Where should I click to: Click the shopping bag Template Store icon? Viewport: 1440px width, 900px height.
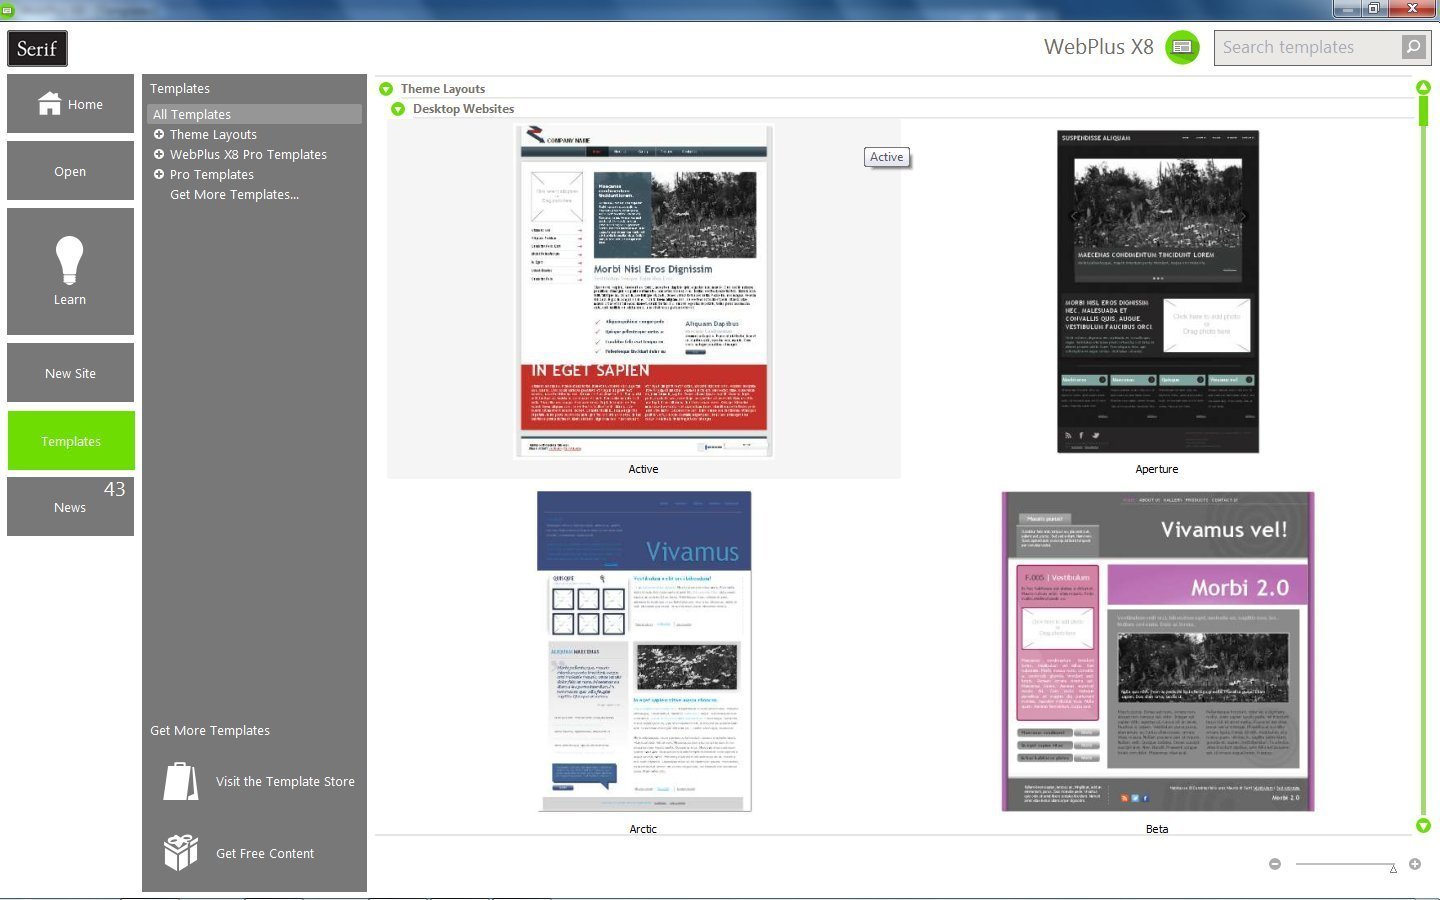(181, 781)
